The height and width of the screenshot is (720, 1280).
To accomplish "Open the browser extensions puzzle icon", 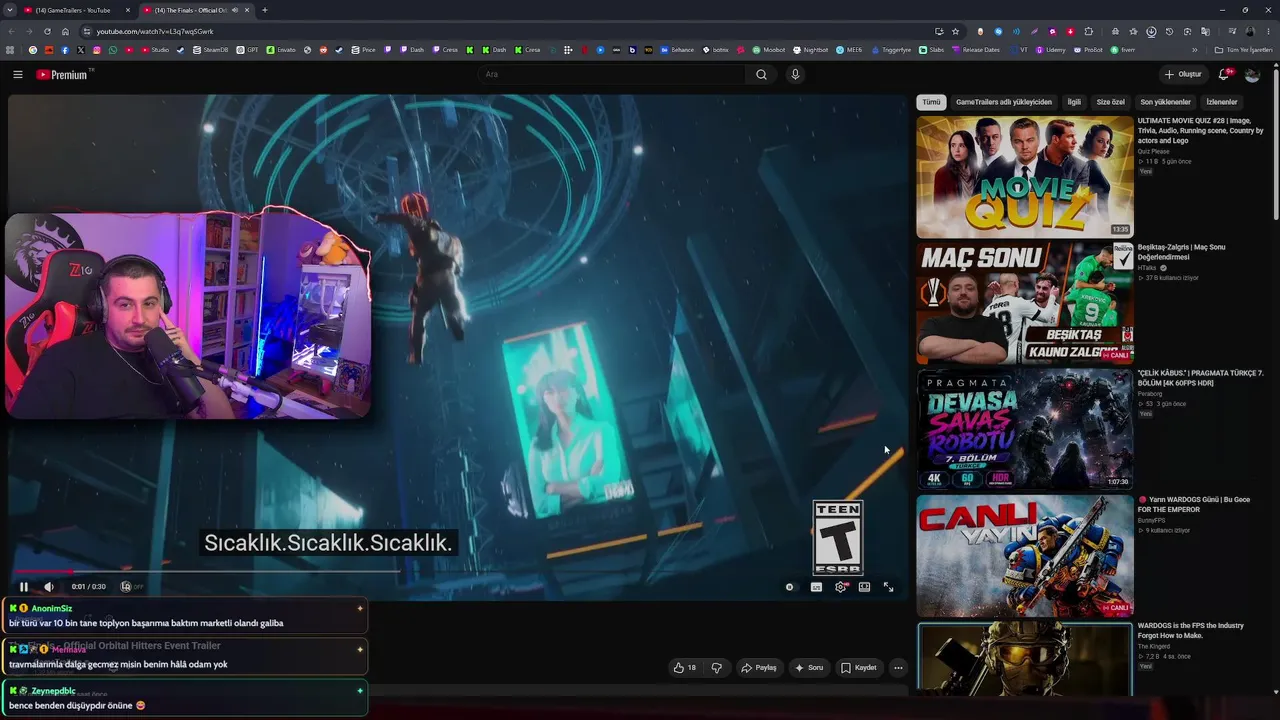I will click(x=1089, y=31).
